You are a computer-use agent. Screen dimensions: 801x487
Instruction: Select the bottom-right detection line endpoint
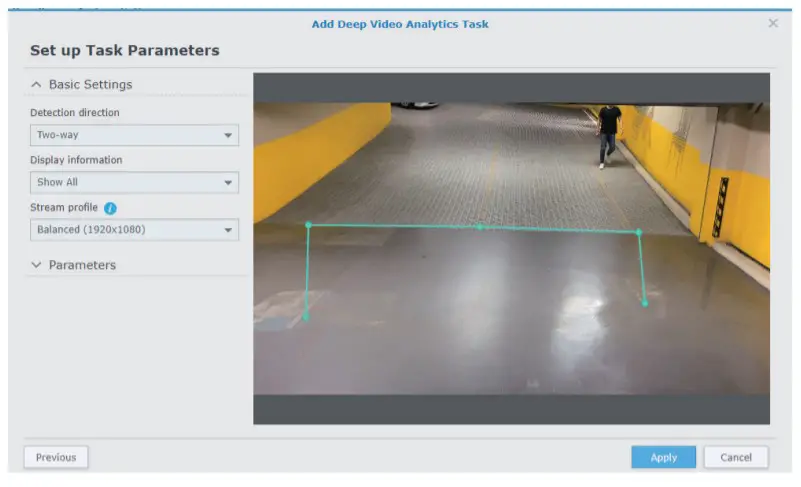[x=645, y=304]
